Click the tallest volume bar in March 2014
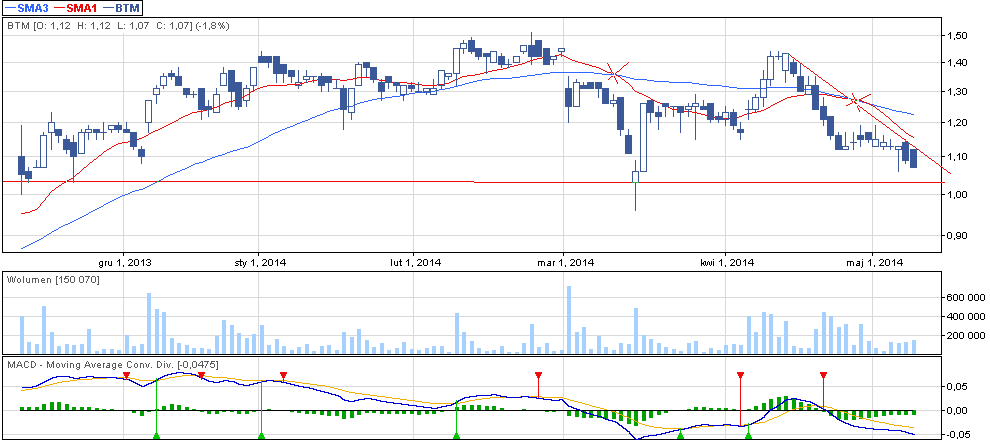 click(x=568, y=319)
